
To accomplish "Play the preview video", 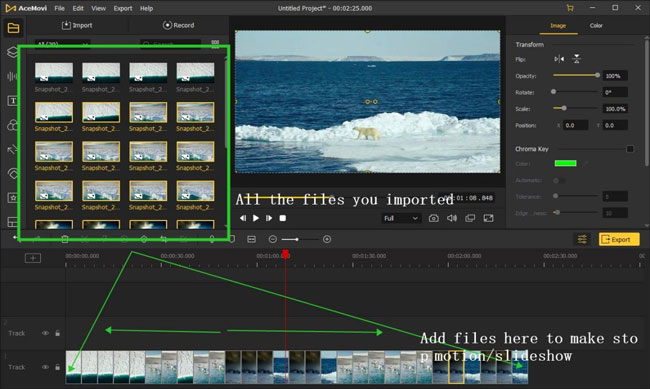I will tap(256, 218).
